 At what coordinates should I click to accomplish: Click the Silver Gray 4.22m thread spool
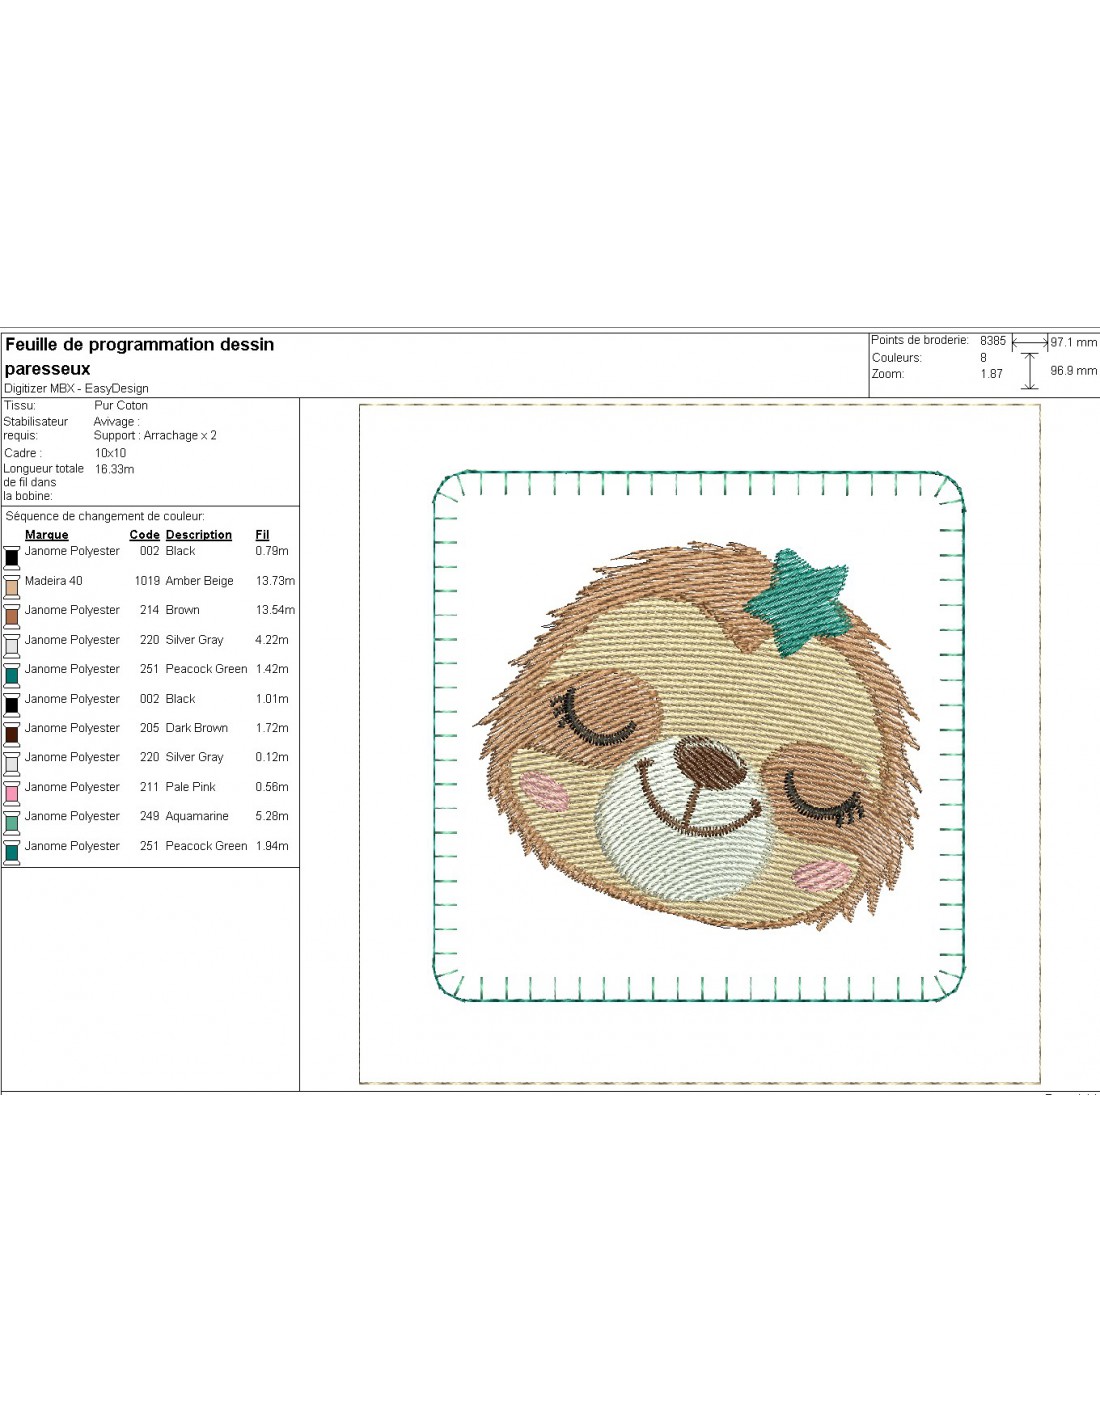(x=12, y=645)
